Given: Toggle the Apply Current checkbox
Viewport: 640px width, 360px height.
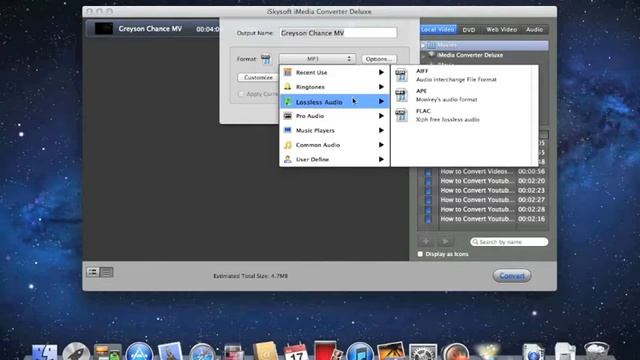Looking at the screenshot, I should (240, 94).
